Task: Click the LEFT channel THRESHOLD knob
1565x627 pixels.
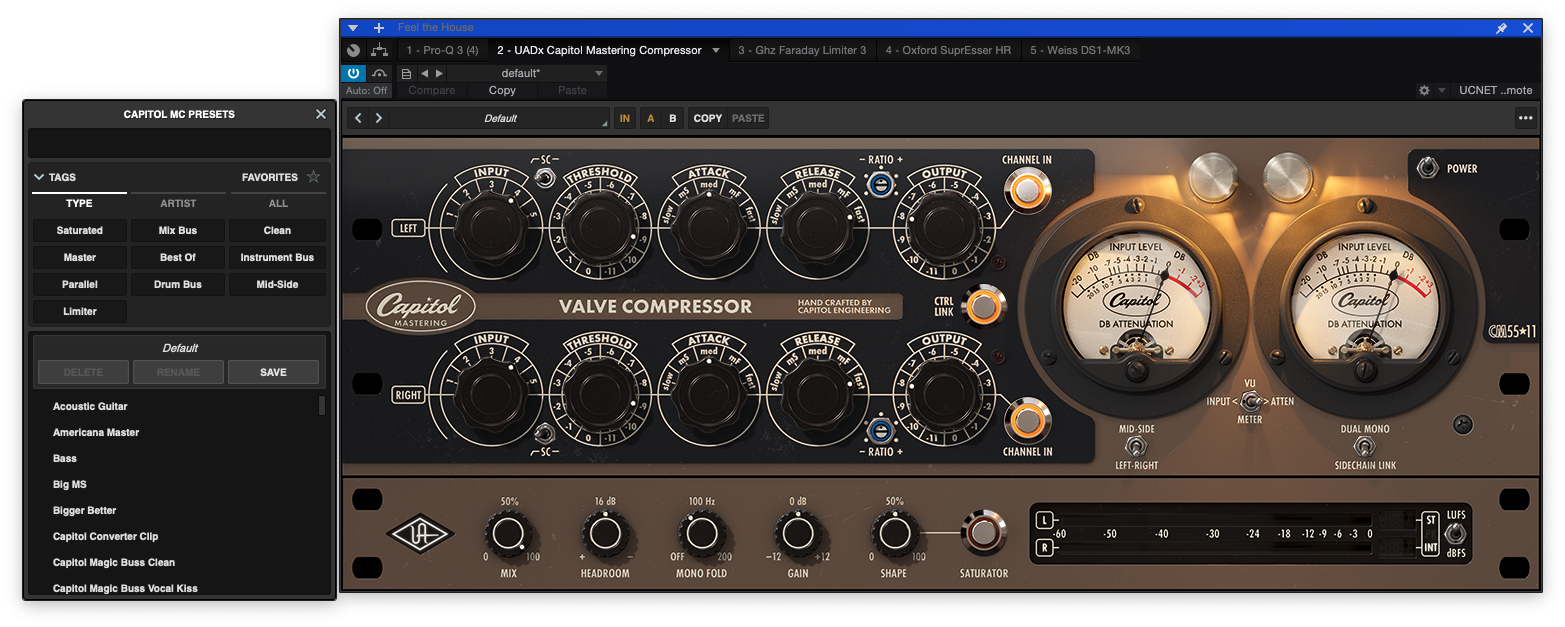Action: (x=599, y=227)
